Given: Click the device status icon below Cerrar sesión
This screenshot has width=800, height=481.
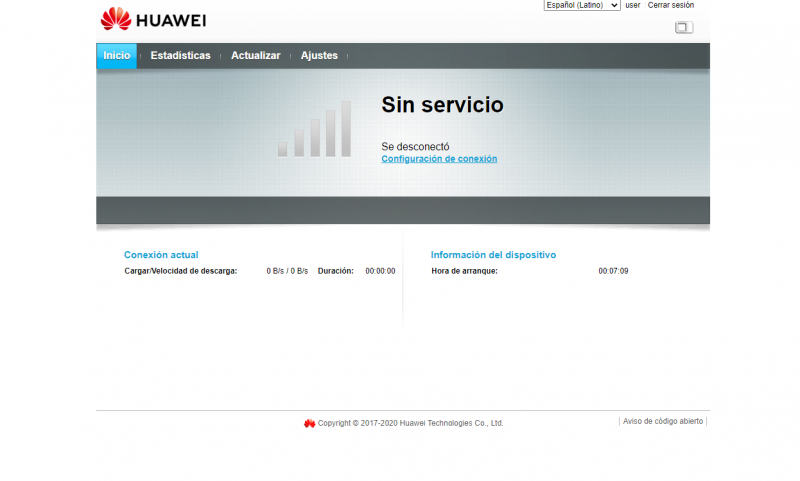Looking at the screenshot, I should click(683, 28).
